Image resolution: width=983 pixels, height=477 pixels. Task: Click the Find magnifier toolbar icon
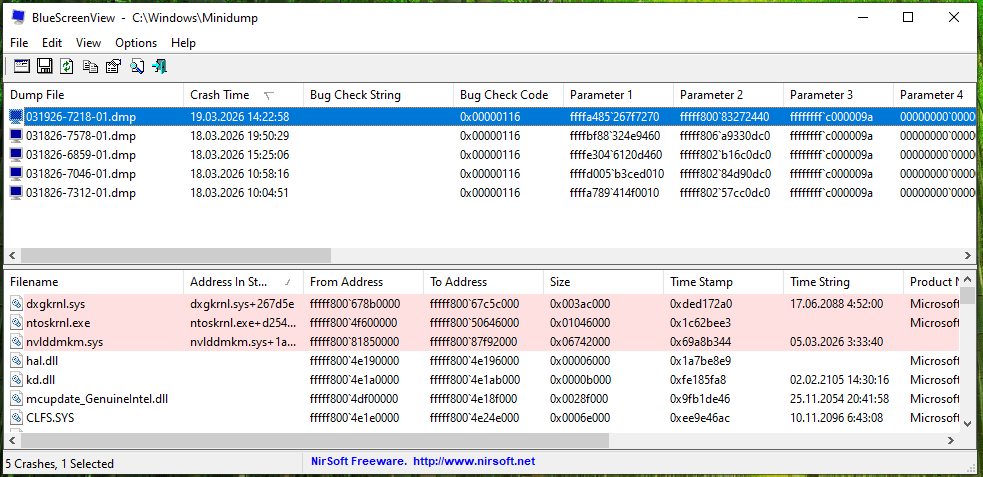pos(136,66)
